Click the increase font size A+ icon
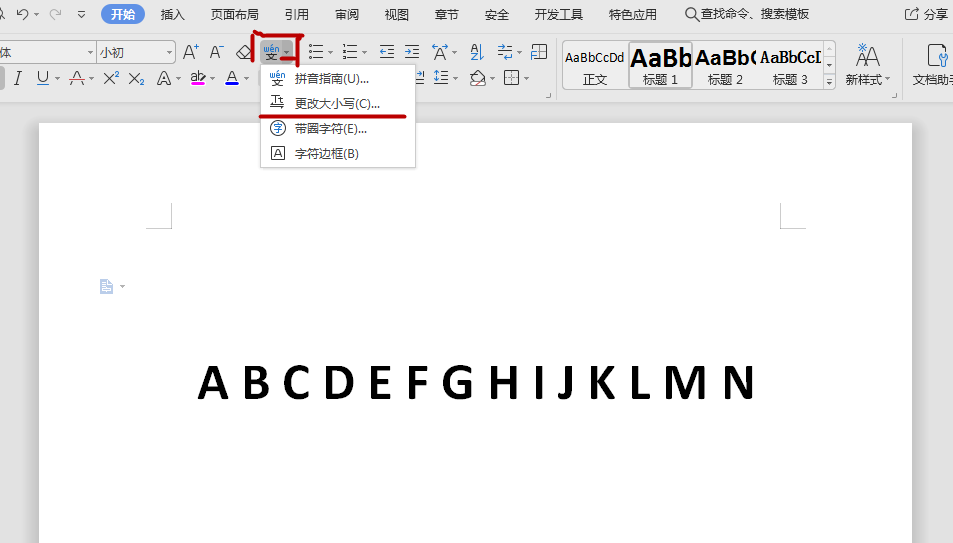The width and height of the screenshot is (953, 543). (x=190, y=52)
